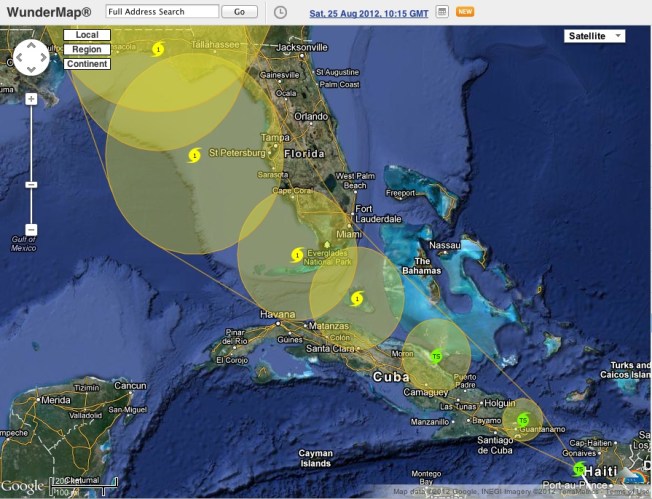Switch to the Region zoom level

point(86,49)
